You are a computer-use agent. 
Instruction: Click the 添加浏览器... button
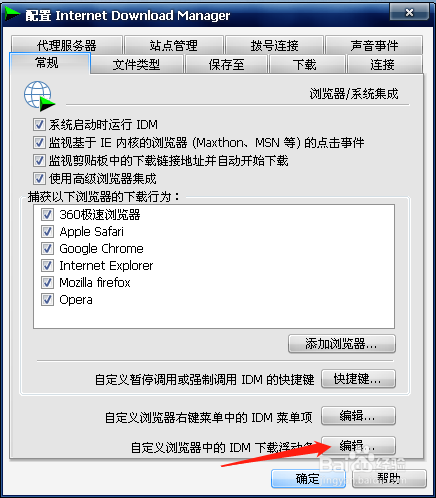(342, 344)
